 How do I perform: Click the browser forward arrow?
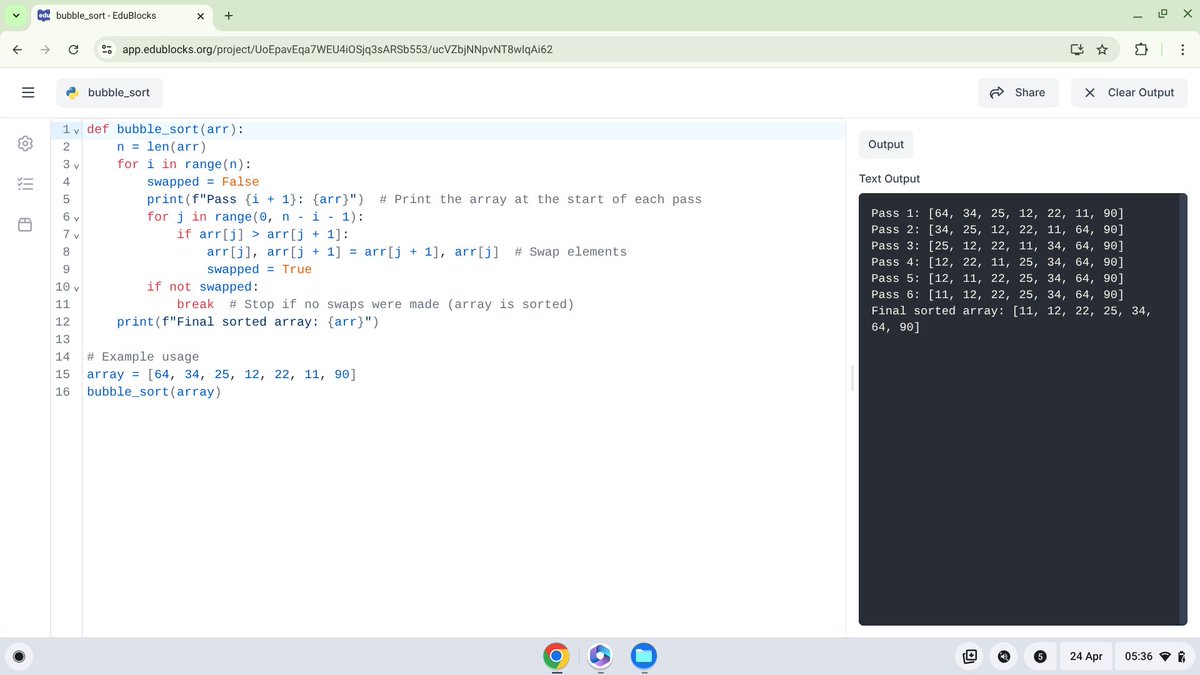pyautogui.click(x=46, y=49)
